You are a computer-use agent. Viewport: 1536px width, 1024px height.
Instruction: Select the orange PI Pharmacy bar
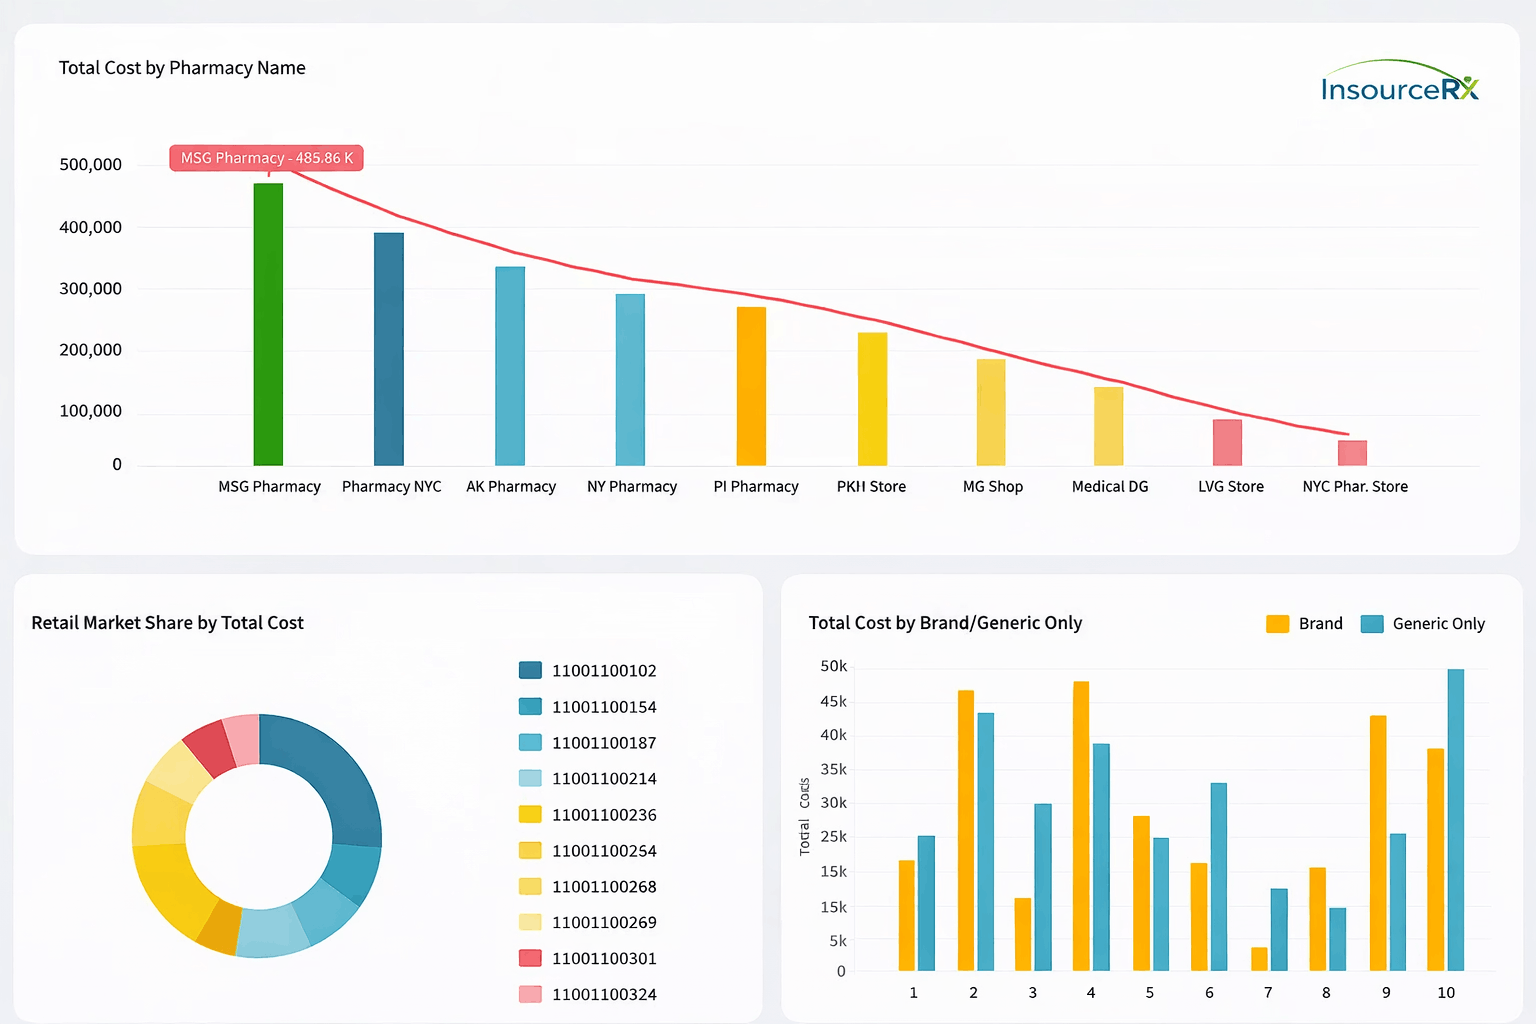751,386
